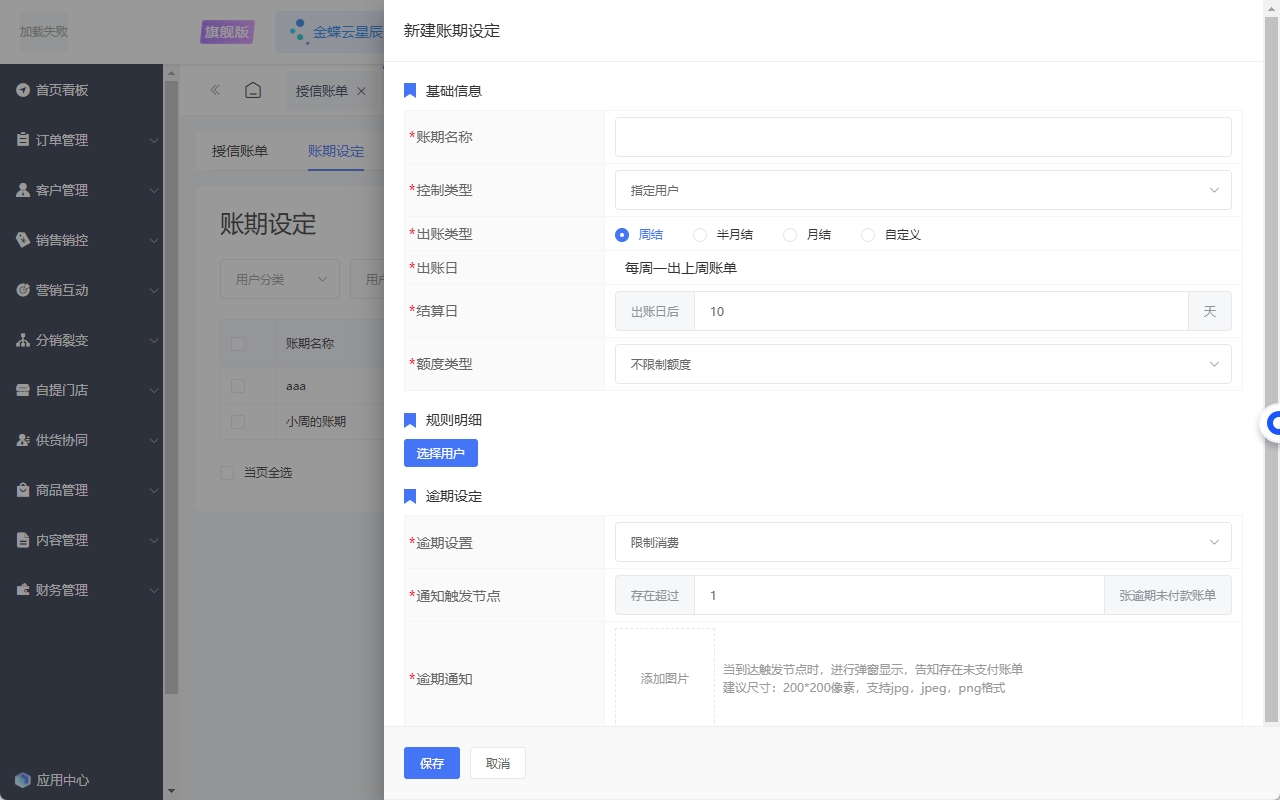Image resolution: width=1280 pixels, height=800 pixels.
Task: Click the 内容管理 document icon
Action: click(x=23, y=540)
